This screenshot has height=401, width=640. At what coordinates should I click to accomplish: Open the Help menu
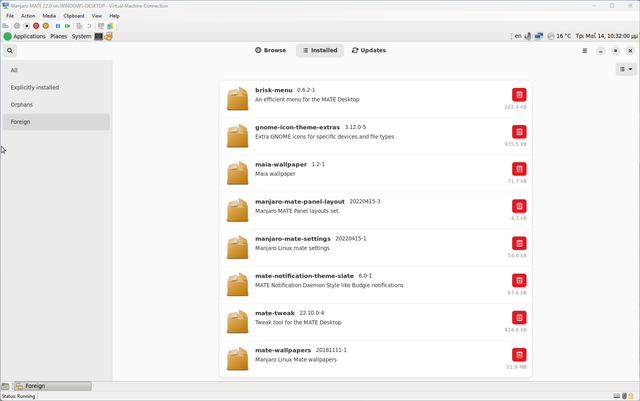click(x=114, y=16)
